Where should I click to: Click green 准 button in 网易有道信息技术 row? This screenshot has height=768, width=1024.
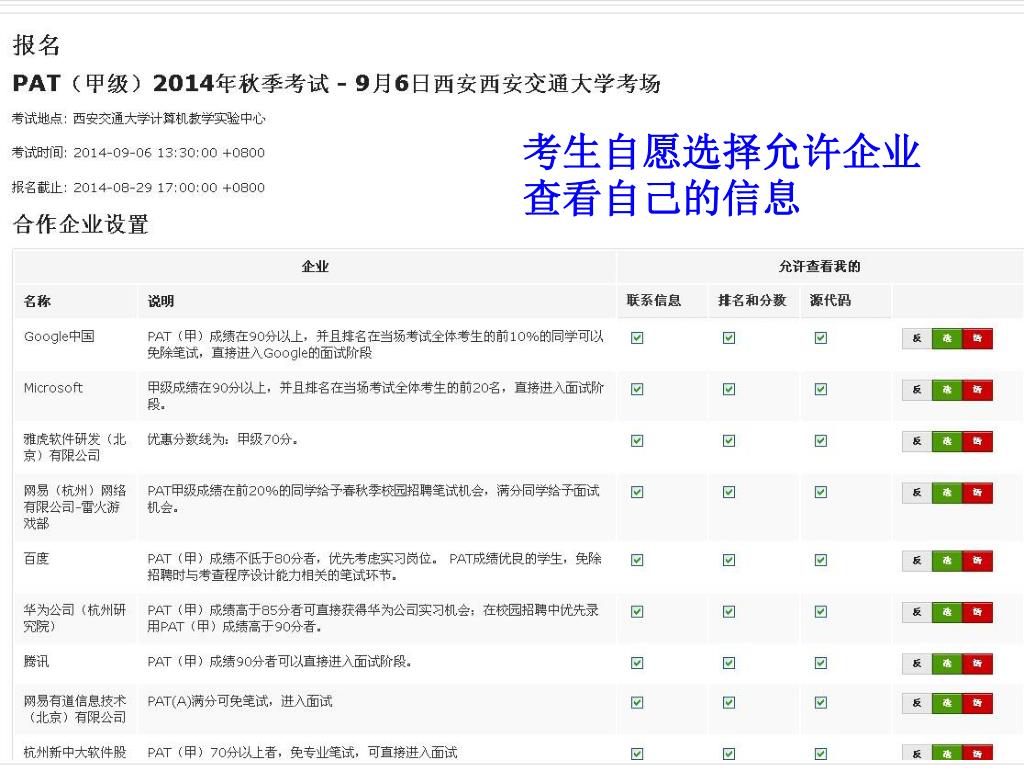(x=947, y=703)
